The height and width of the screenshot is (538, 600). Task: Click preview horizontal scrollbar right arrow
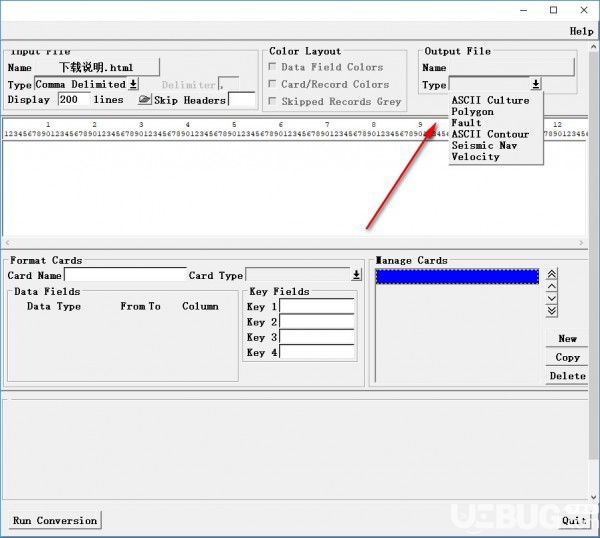pyautogui.click(x=581, y=243)
